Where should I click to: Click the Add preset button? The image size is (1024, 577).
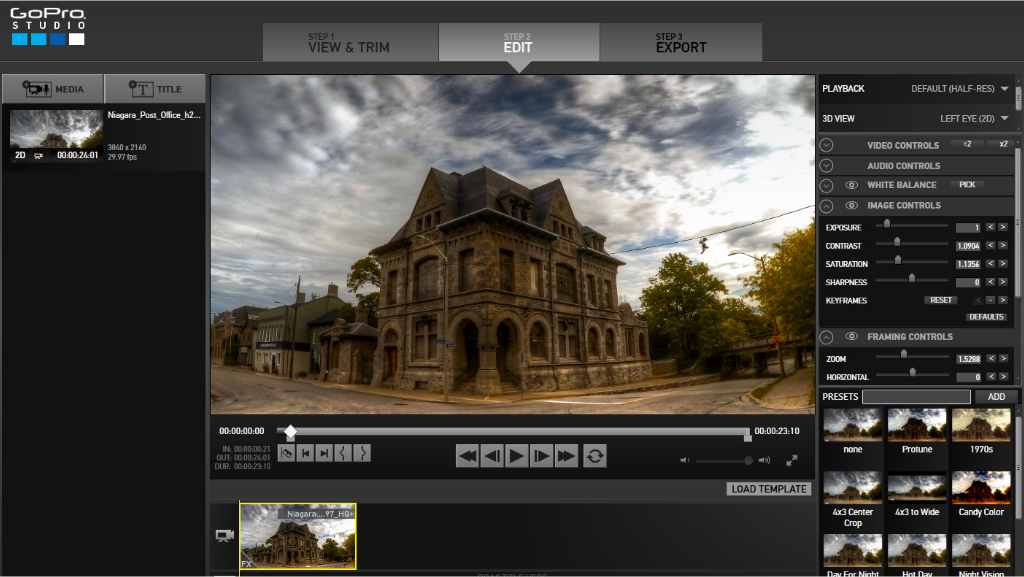pyautogui.click(x=996, y=397)
